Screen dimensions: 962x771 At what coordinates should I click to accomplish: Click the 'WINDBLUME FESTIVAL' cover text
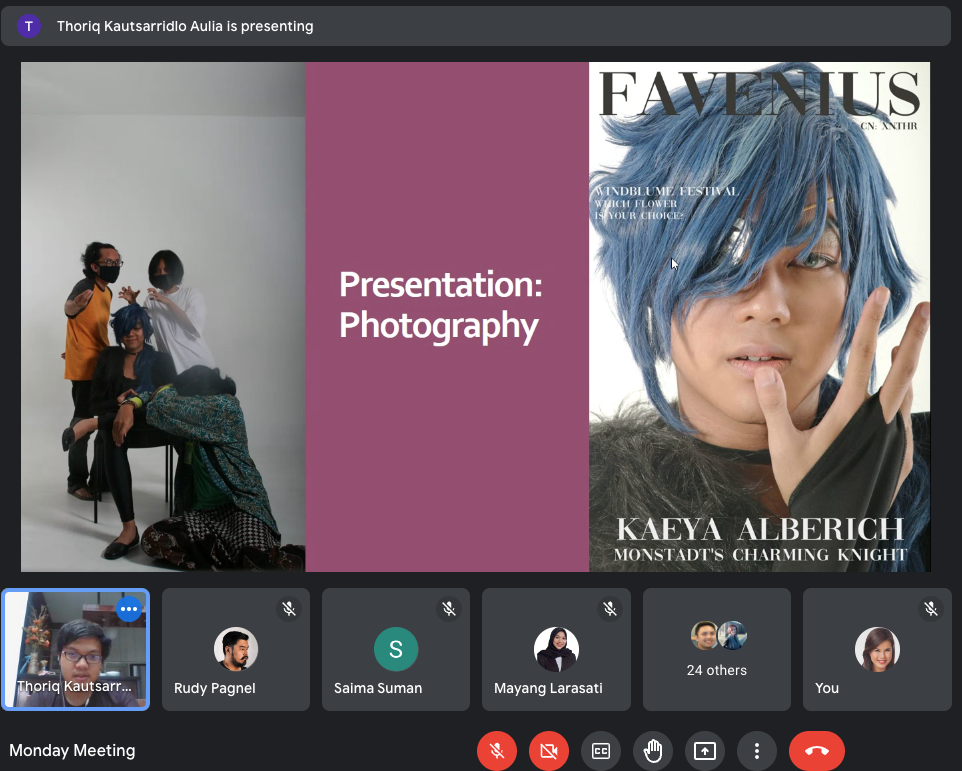coord(666,191)
